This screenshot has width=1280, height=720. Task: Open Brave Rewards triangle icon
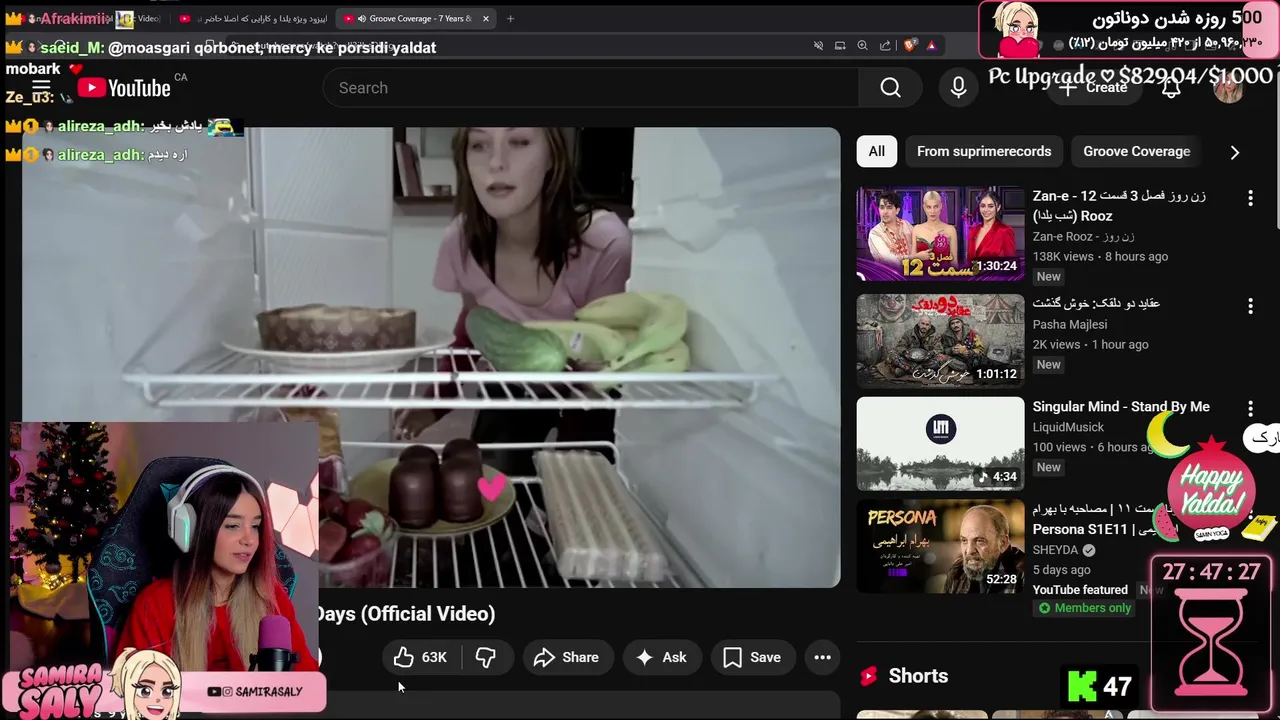931,45
